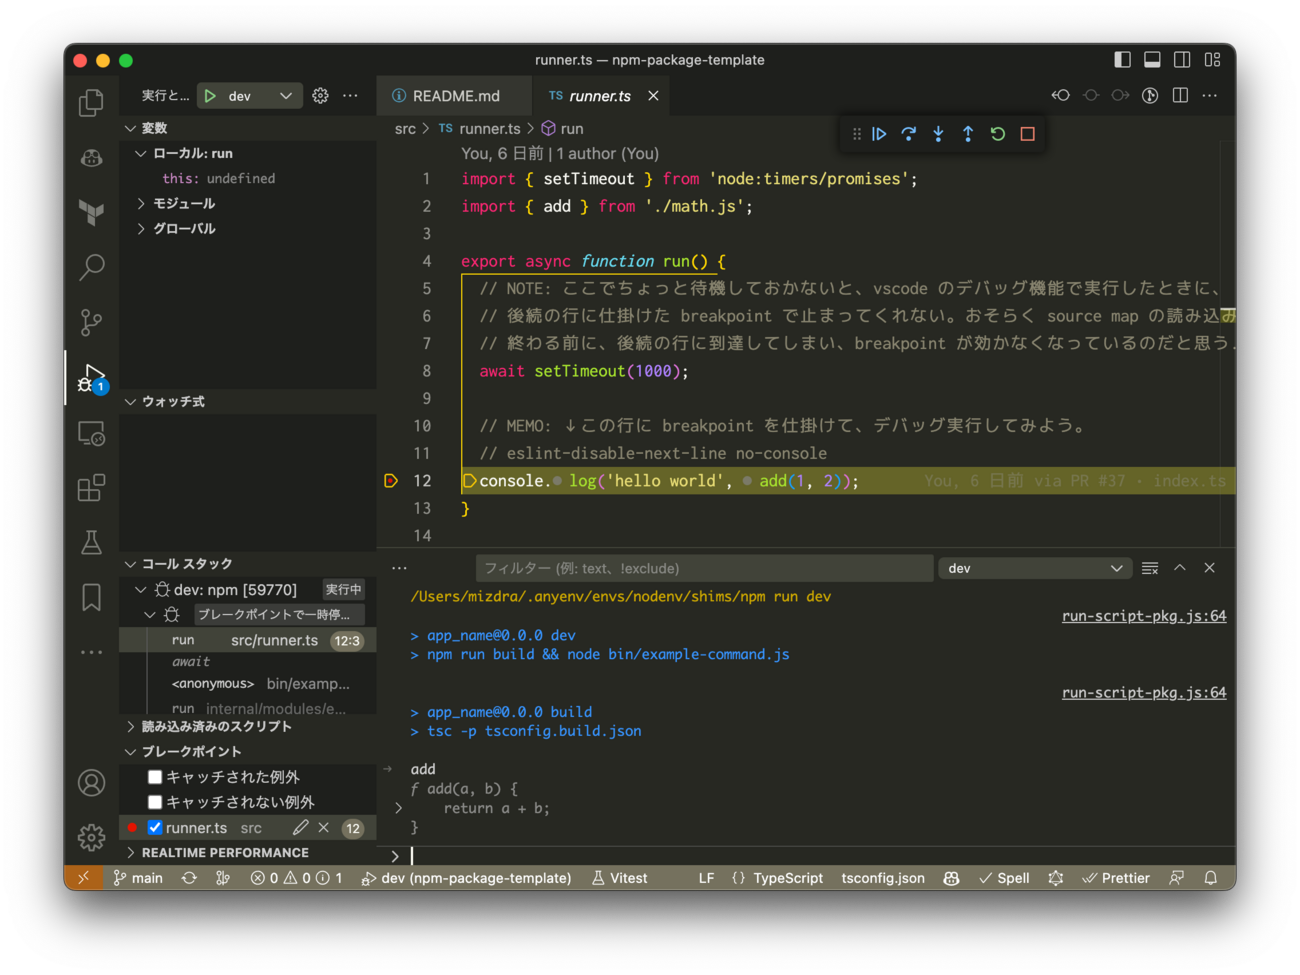Collapse the 変数 section
1300x975 pixels.
click(130, 128)
